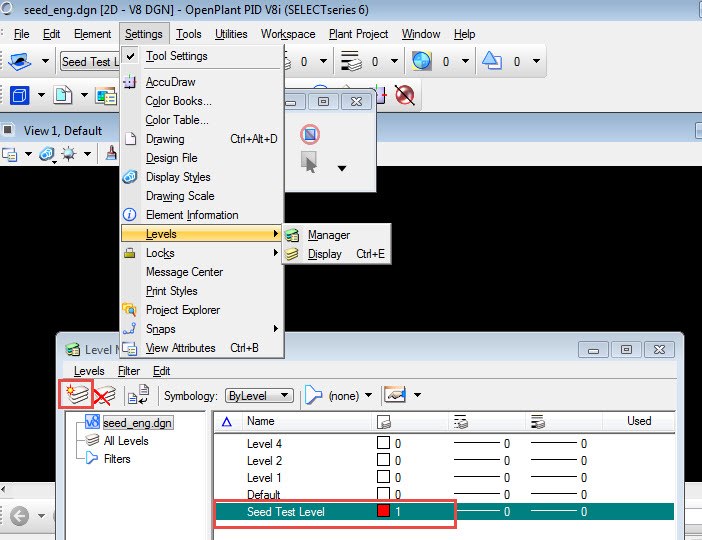Toggle Tool Settings checkmark in Settings menu
The height and width of the screenshot is (540, 702).
130,56
